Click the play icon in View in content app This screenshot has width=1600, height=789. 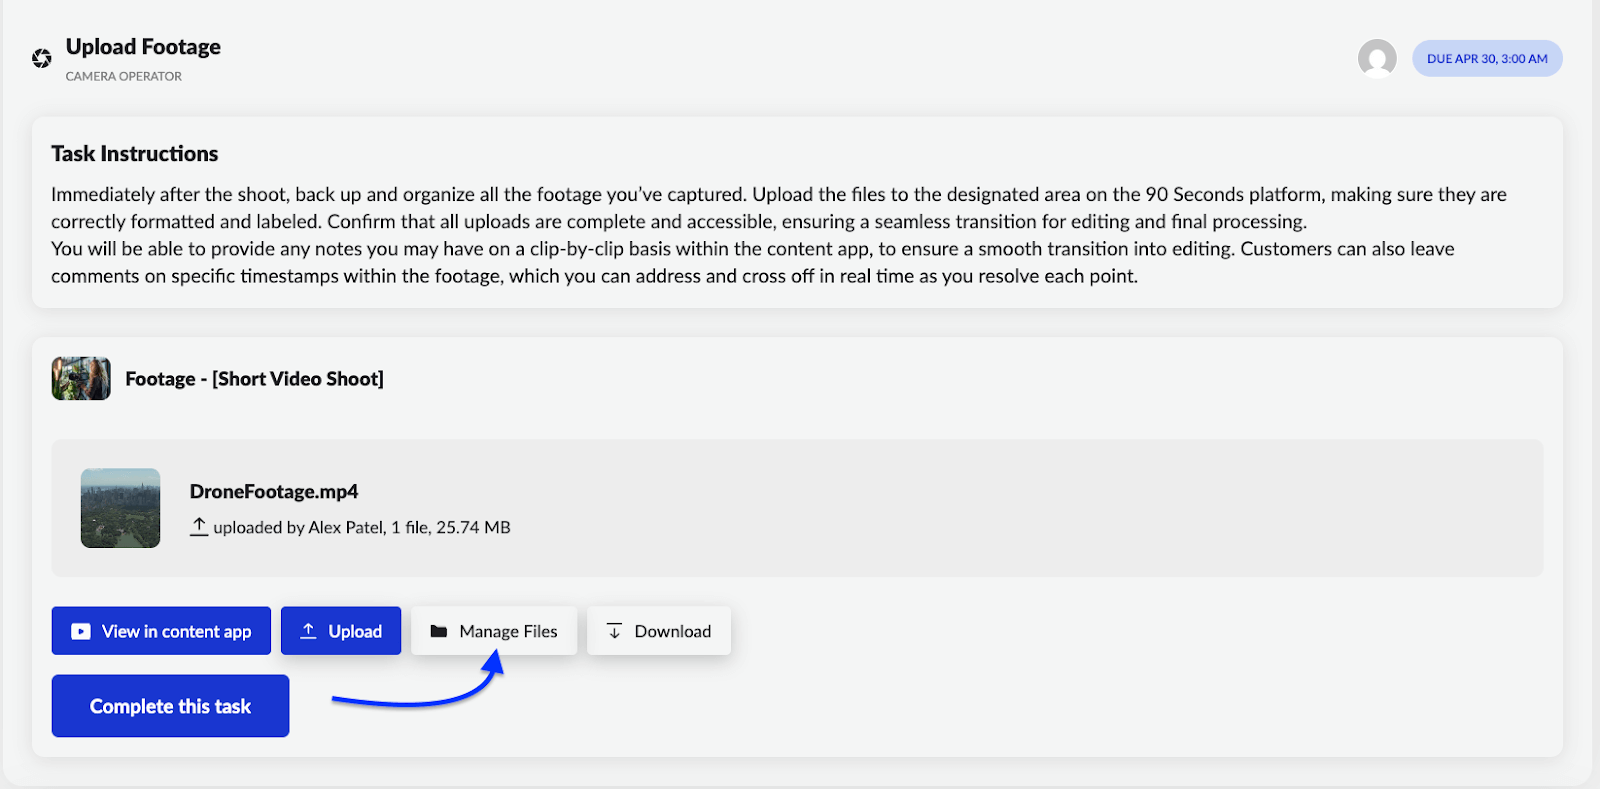click(x=81, y=632)
